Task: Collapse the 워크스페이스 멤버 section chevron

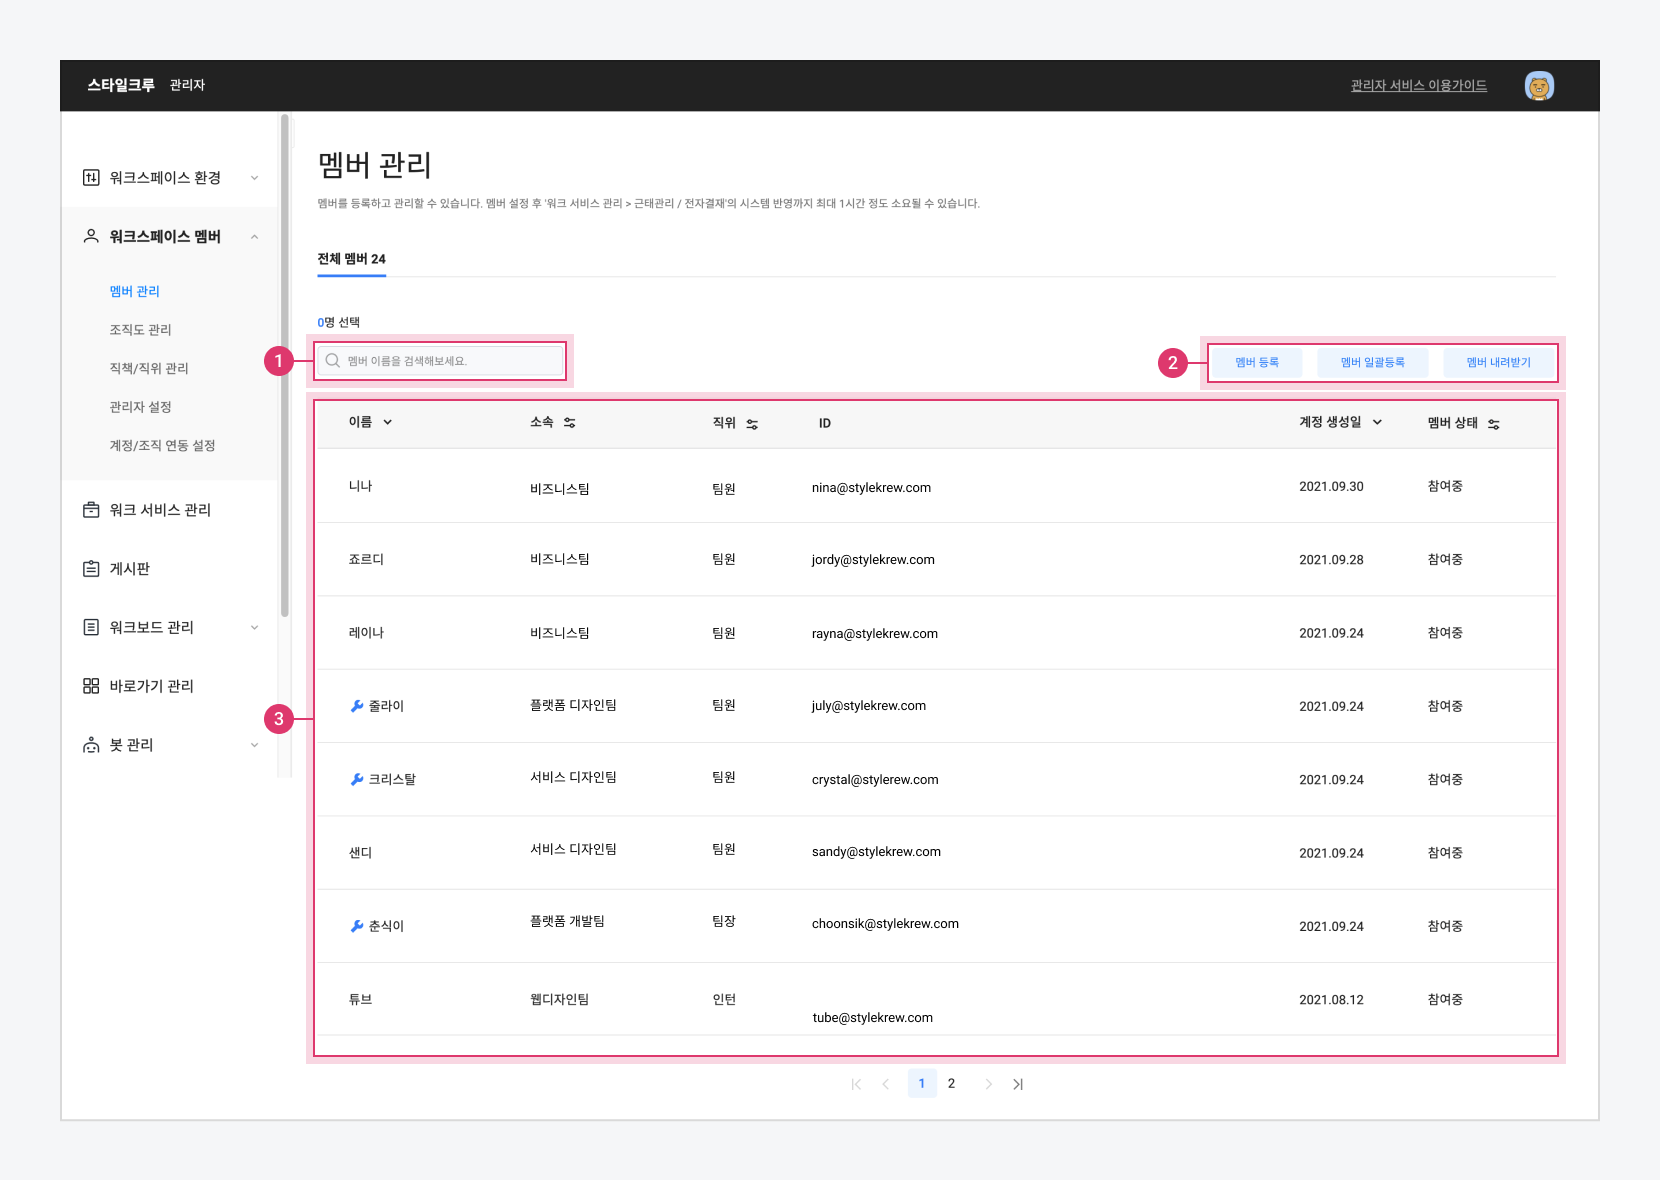Action: (254, 237)
